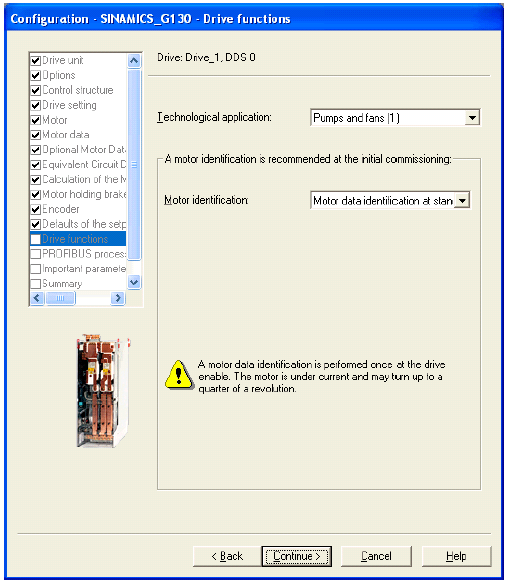This screenshot has width=508, height=582.
Task: Toggle the Defaults of the setpoint checkbox
Action: [36, 224]
